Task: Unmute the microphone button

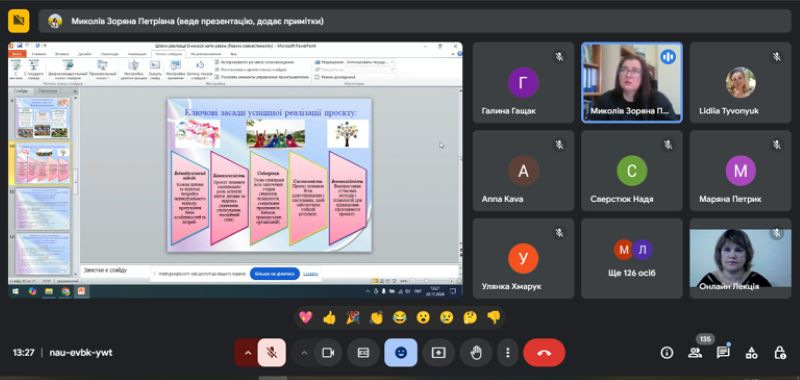Action: coord(271,352)
